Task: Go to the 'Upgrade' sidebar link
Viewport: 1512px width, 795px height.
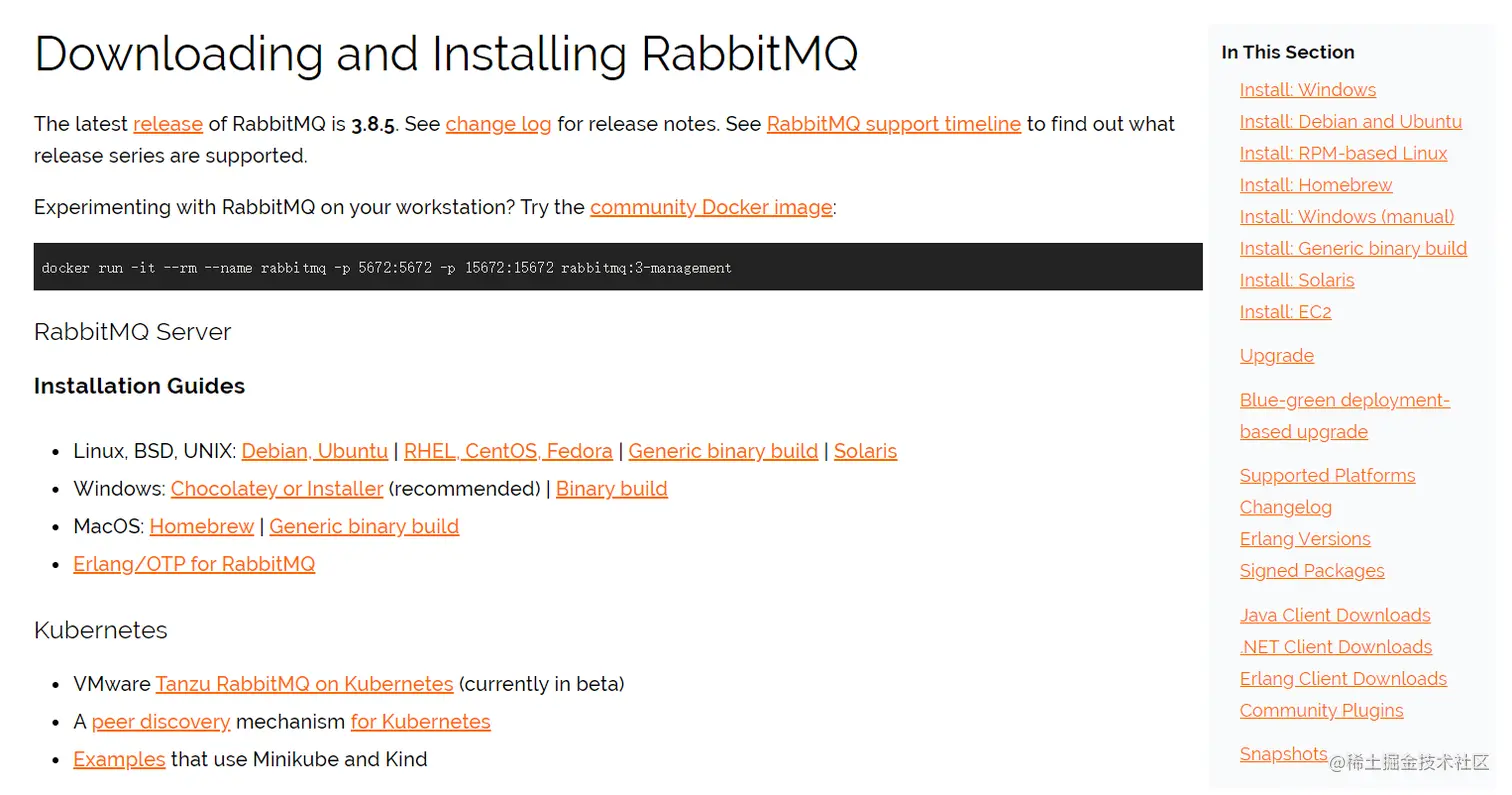Action: pos(1277,356)
